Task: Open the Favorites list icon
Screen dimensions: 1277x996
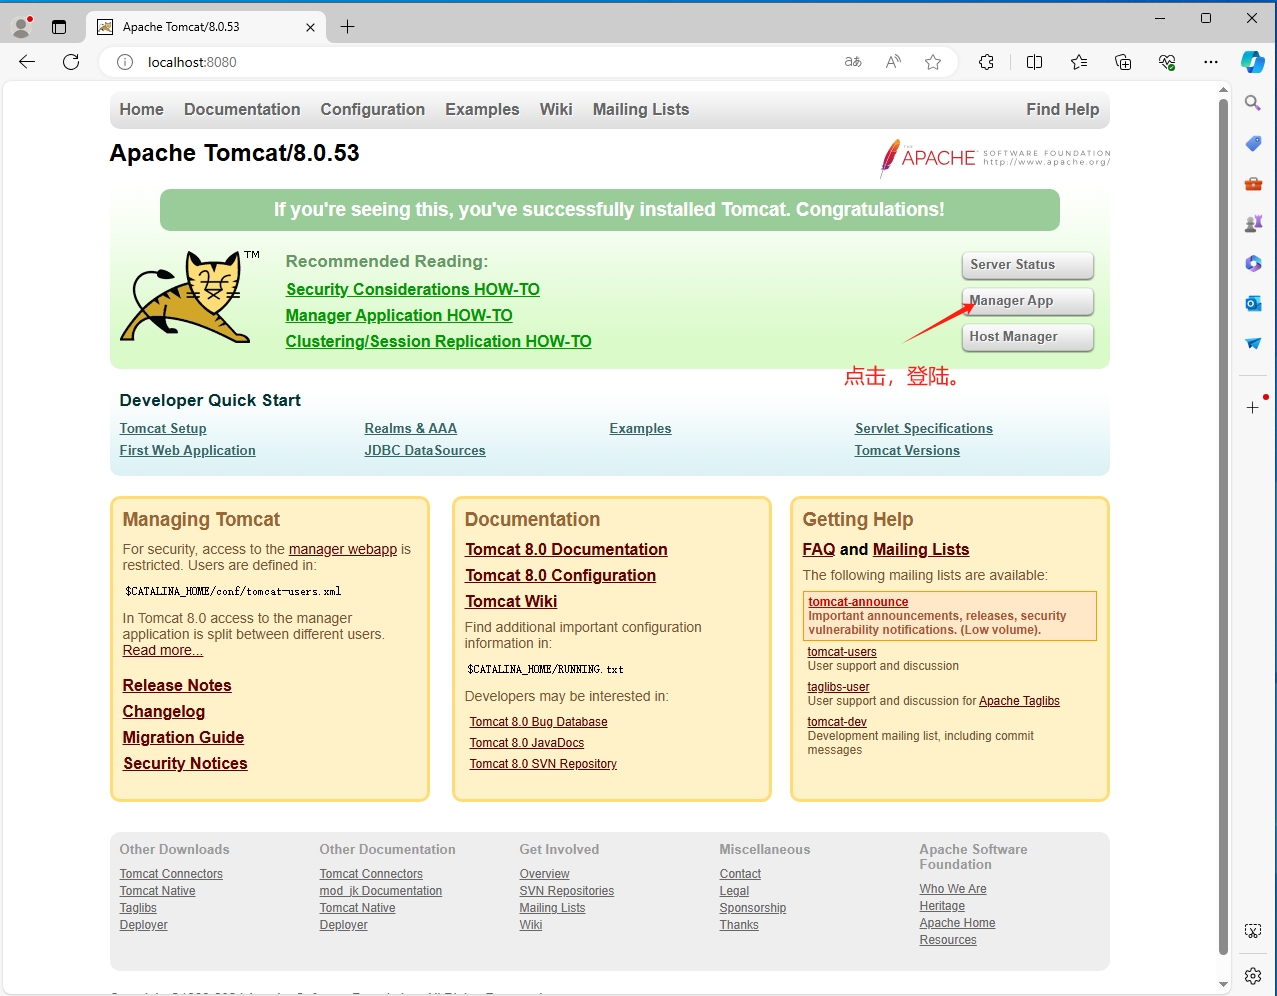Action: (x=1079, y=62)
